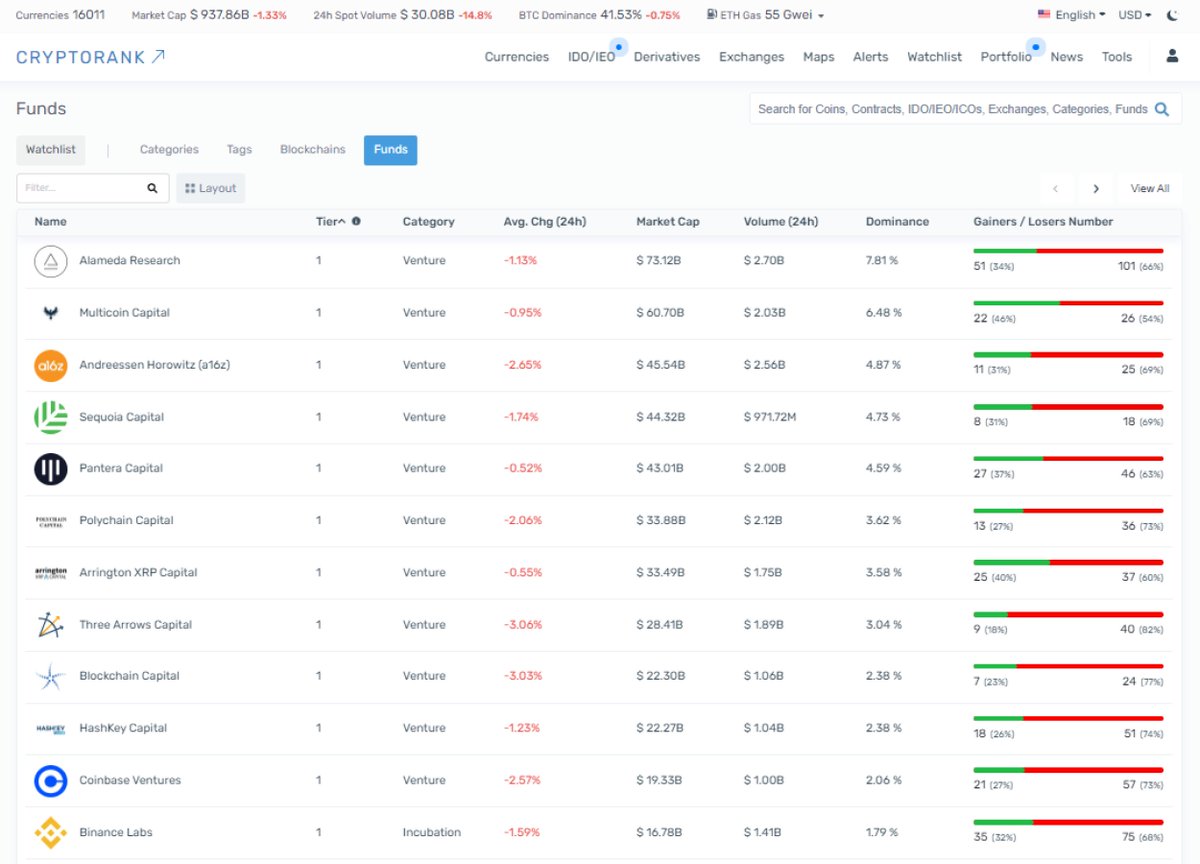Click the HashKey Capital logo
The height and width of the screenshot is (864, 1200).
(50, 729)
